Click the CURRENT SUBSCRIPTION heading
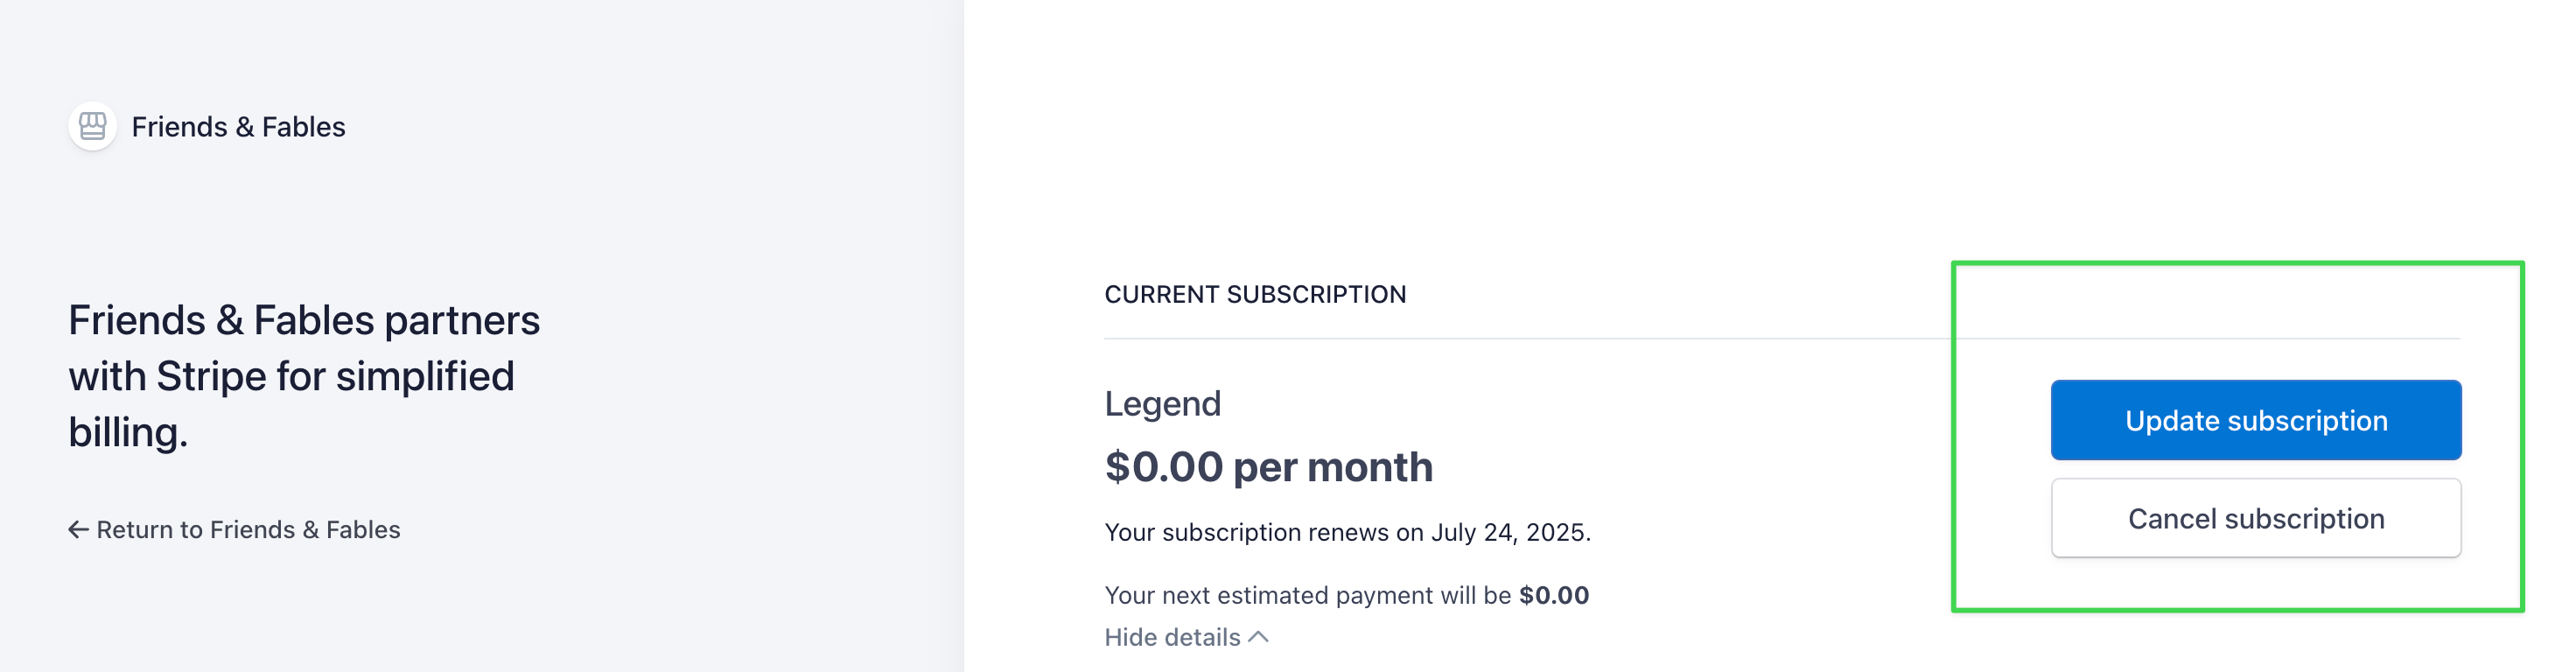Screen dimensions: 2576x672 point(1255,294)
